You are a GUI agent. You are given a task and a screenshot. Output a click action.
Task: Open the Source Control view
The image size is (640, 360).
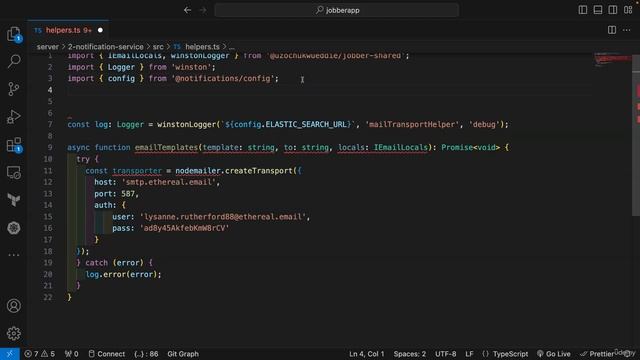13,89
